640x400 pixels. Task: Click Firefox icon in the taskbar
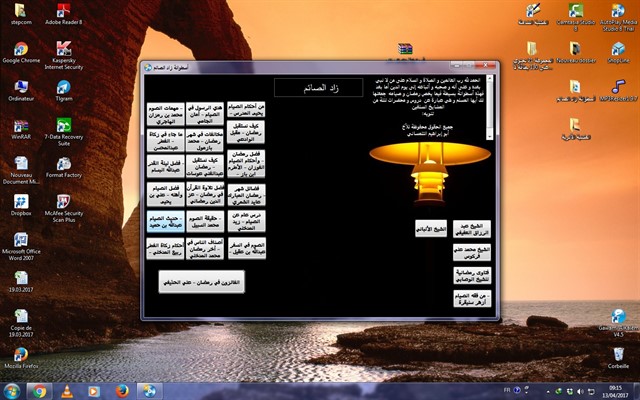(121, 391)
